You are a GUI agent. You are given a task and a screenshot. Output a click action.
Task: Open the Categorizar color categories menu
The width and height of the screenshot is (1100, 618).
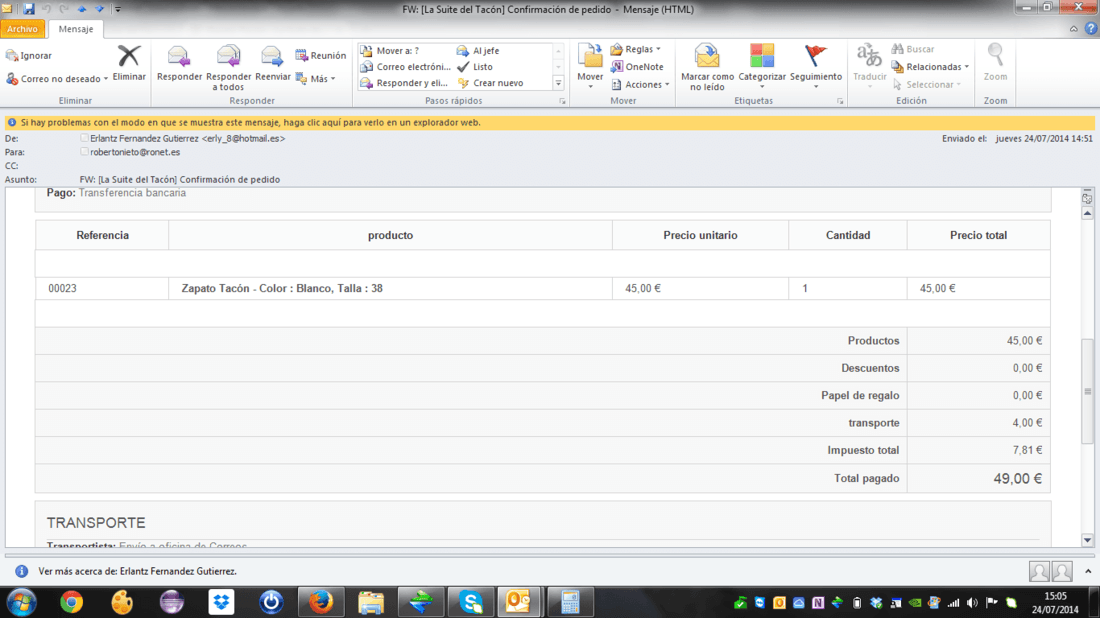coord(762,65)
